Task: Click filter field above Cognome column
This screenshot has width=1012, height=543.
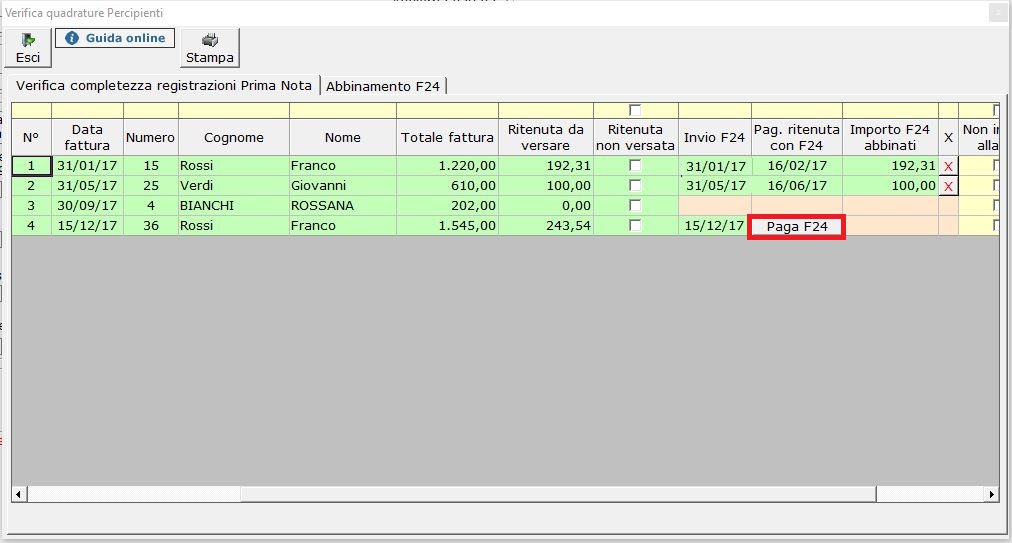Action: point(234,110)
